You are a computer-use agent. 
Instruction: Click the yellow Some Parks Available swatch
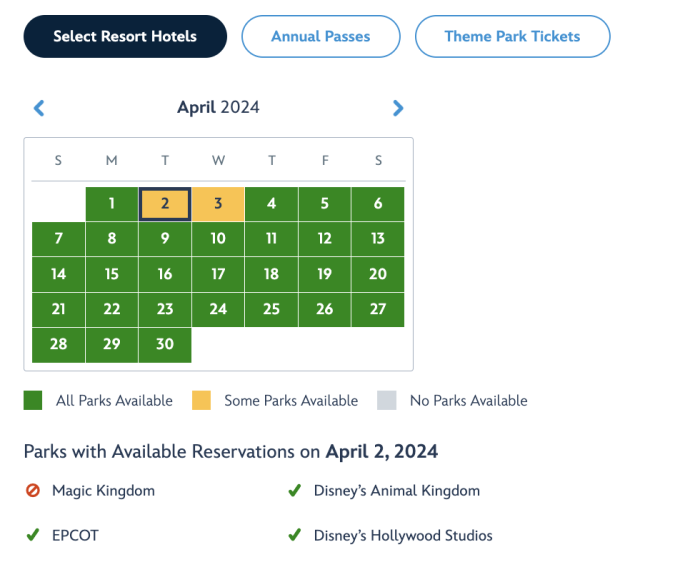click(202, 401)
